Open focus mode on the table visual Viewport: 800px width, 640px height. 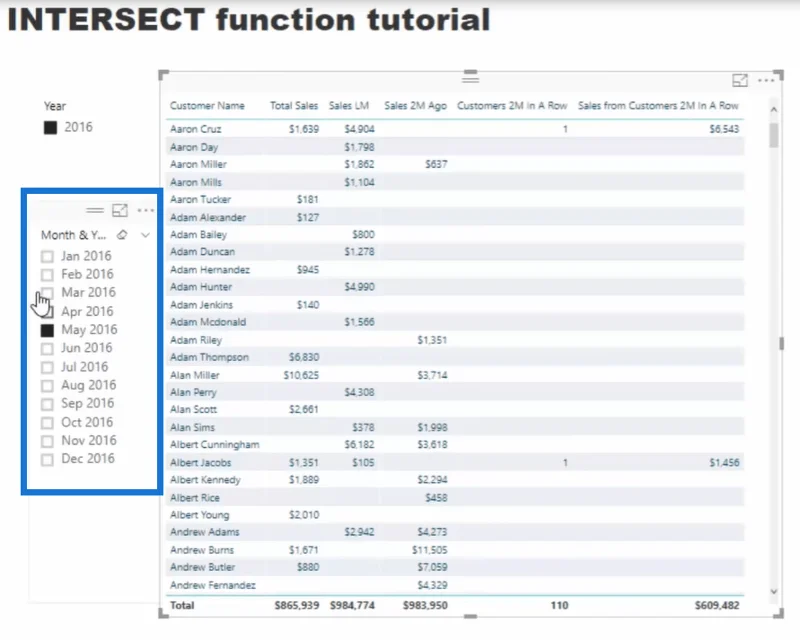[x=740, y=80]
